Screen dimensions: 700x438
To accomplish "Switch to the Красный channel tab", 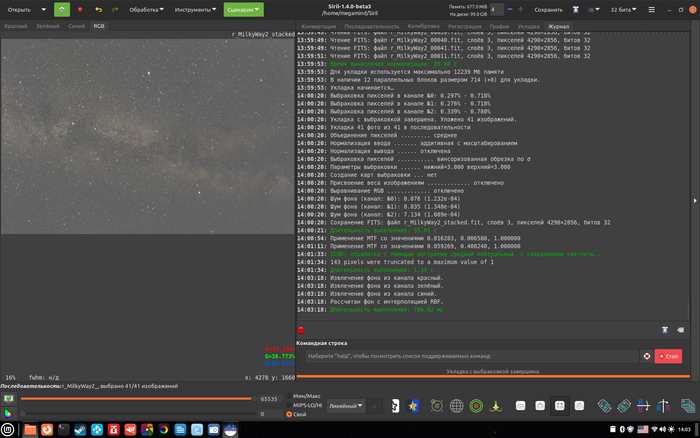I will tap(16, 26).
